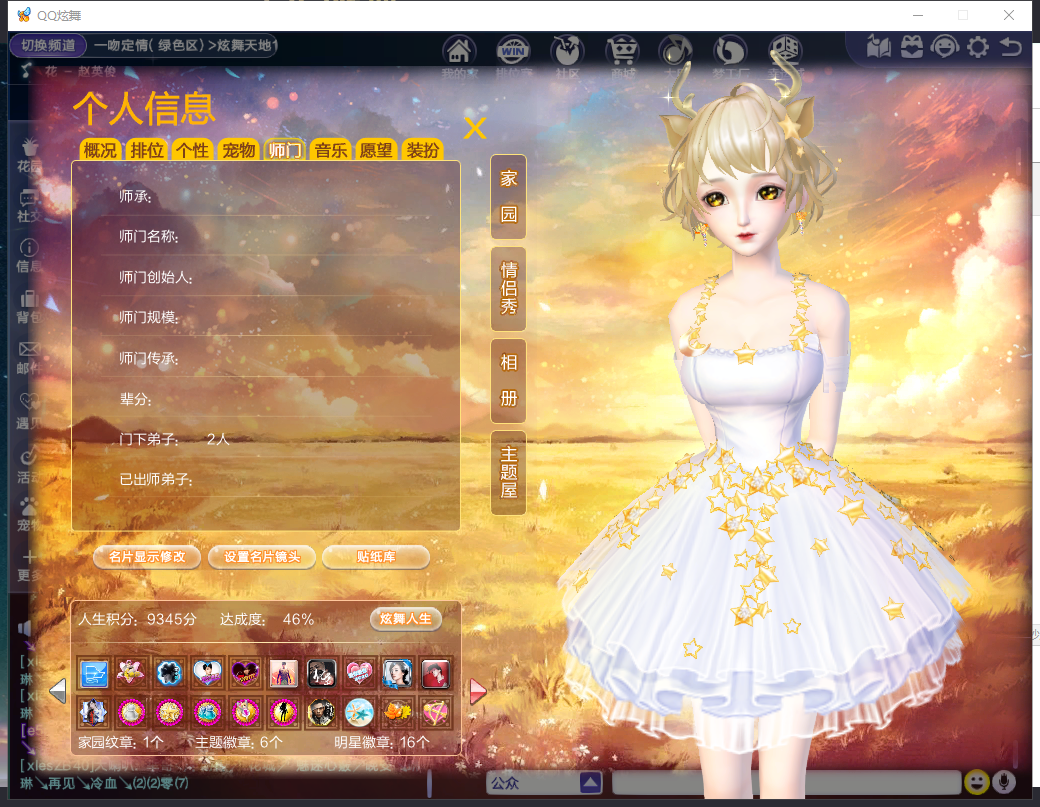This screenshot has width=1040, height=807.
Task: Click the 名片显示修改 button
Action: [x=147, y=557]
